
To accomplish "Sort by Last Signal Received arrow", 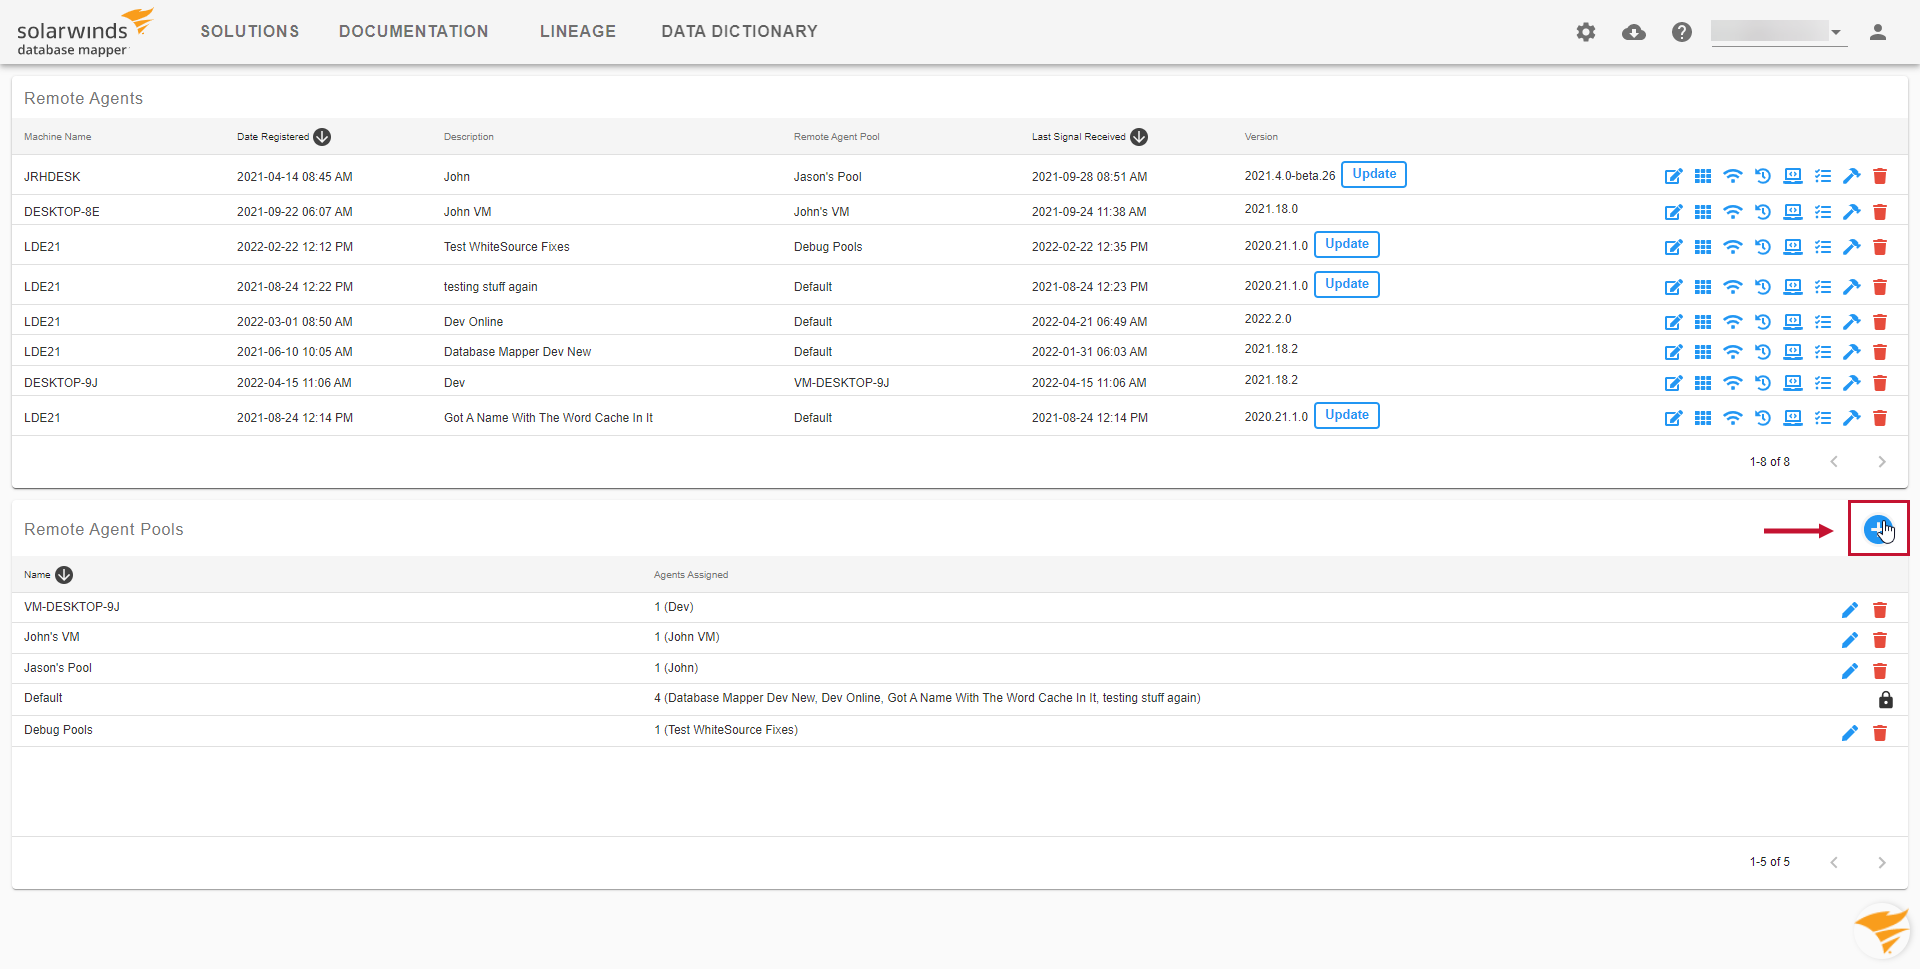I will 1139,137.
